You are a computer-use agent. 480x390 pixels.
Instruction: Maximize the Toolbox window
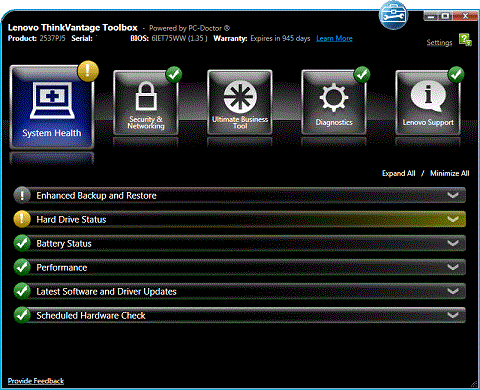pos(445,16)
